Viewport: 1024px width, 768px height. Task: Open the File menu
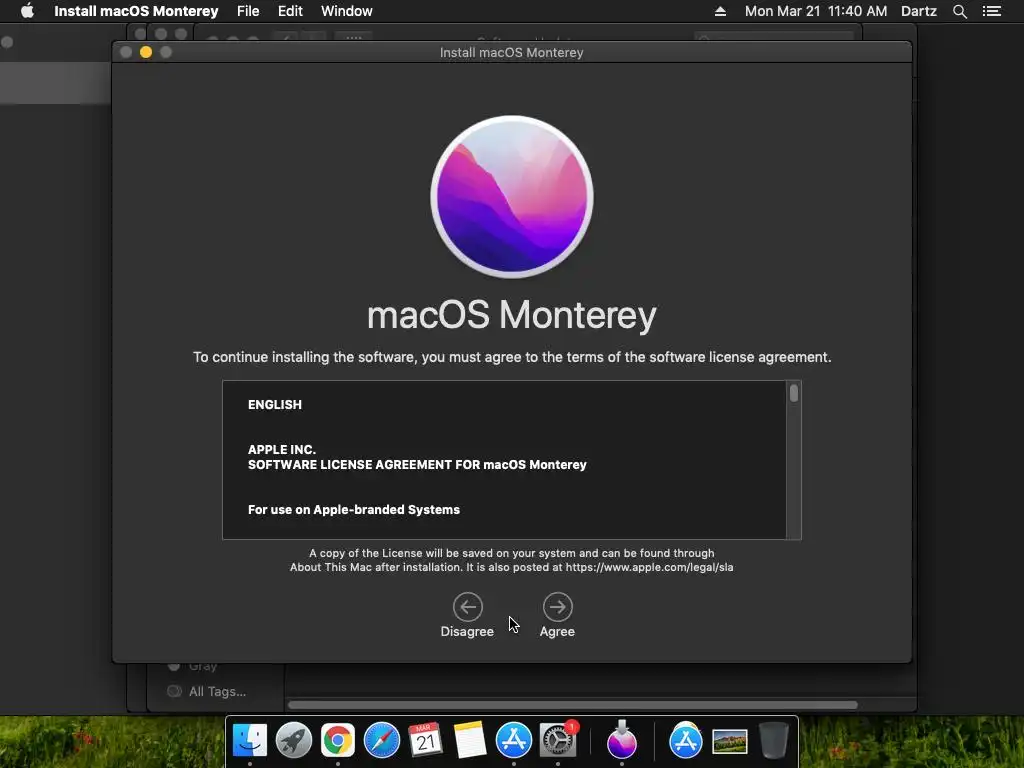click(x=248, y=11)
